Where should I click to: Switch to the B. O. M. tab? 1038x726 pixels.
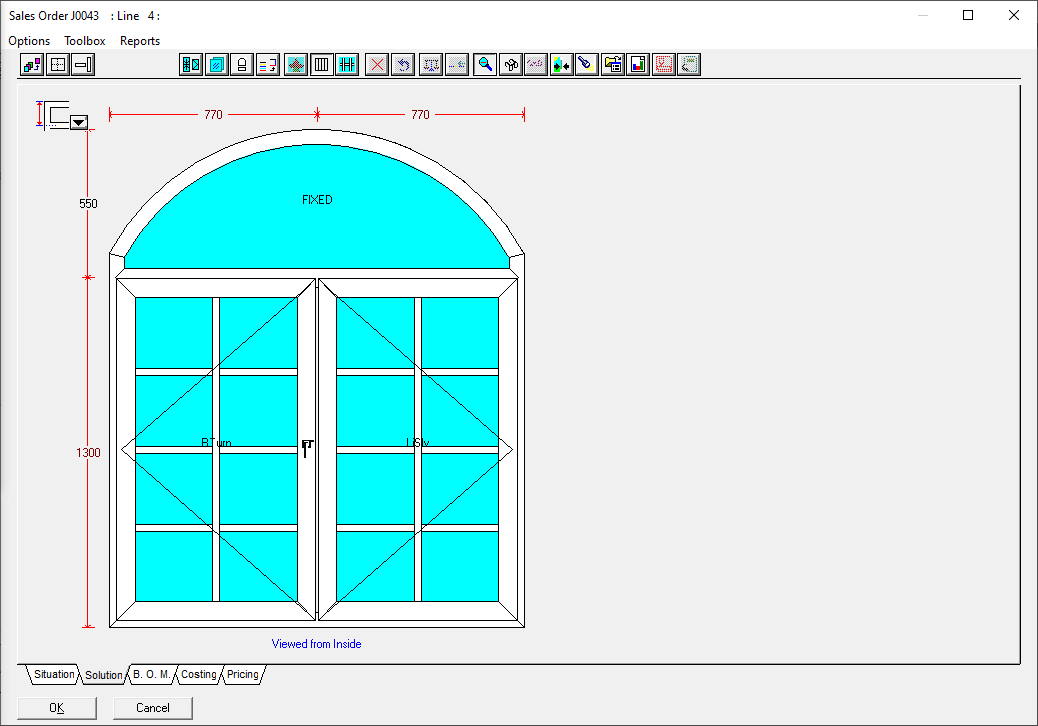coord(152,675)
